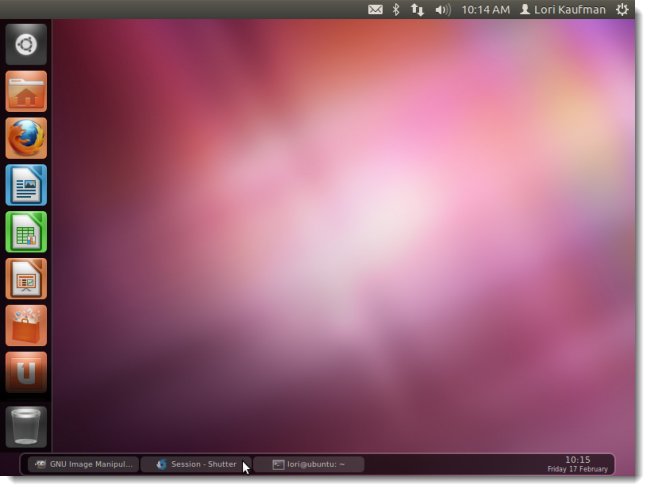Open the sound volume indicator

point(443,10)
